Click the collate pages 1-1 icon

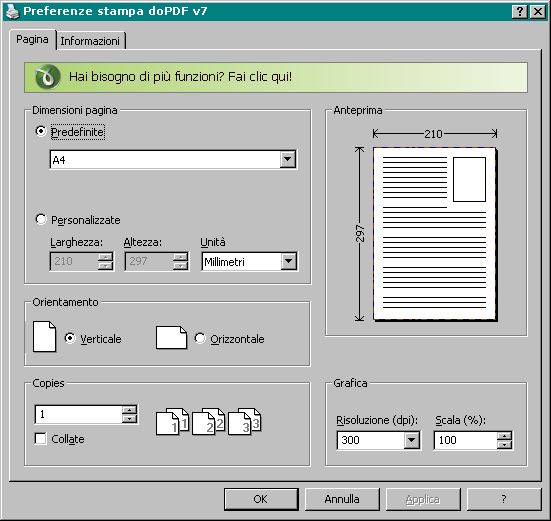pos(172,422)
